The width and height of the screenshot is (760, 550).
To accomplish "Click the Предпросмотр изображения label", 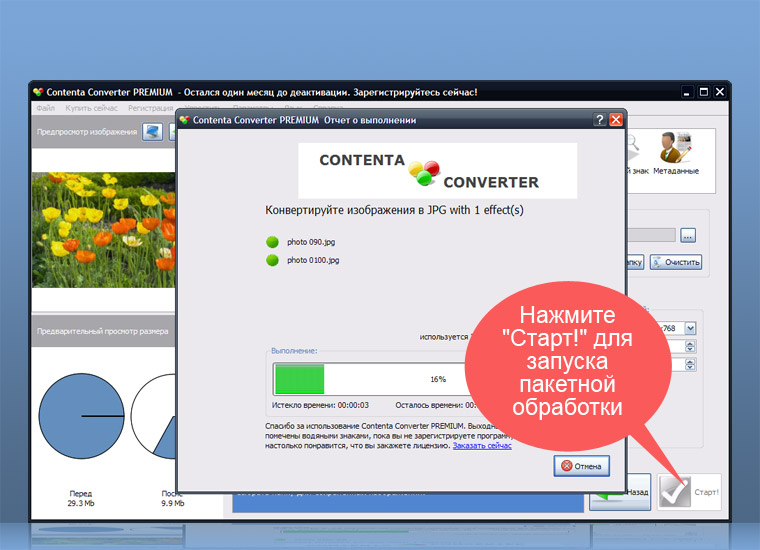I will click(87, 132).
